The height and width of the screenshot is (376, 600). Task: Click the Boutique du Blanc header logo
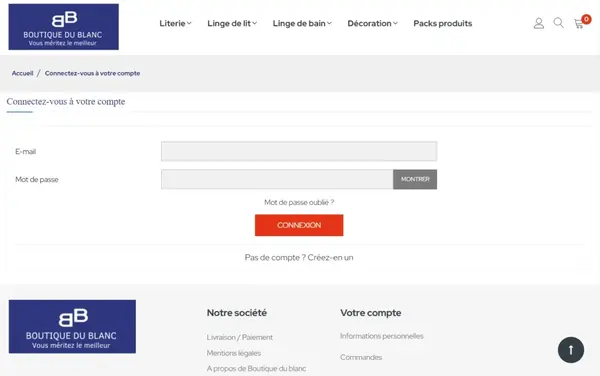tap(64, 27)
